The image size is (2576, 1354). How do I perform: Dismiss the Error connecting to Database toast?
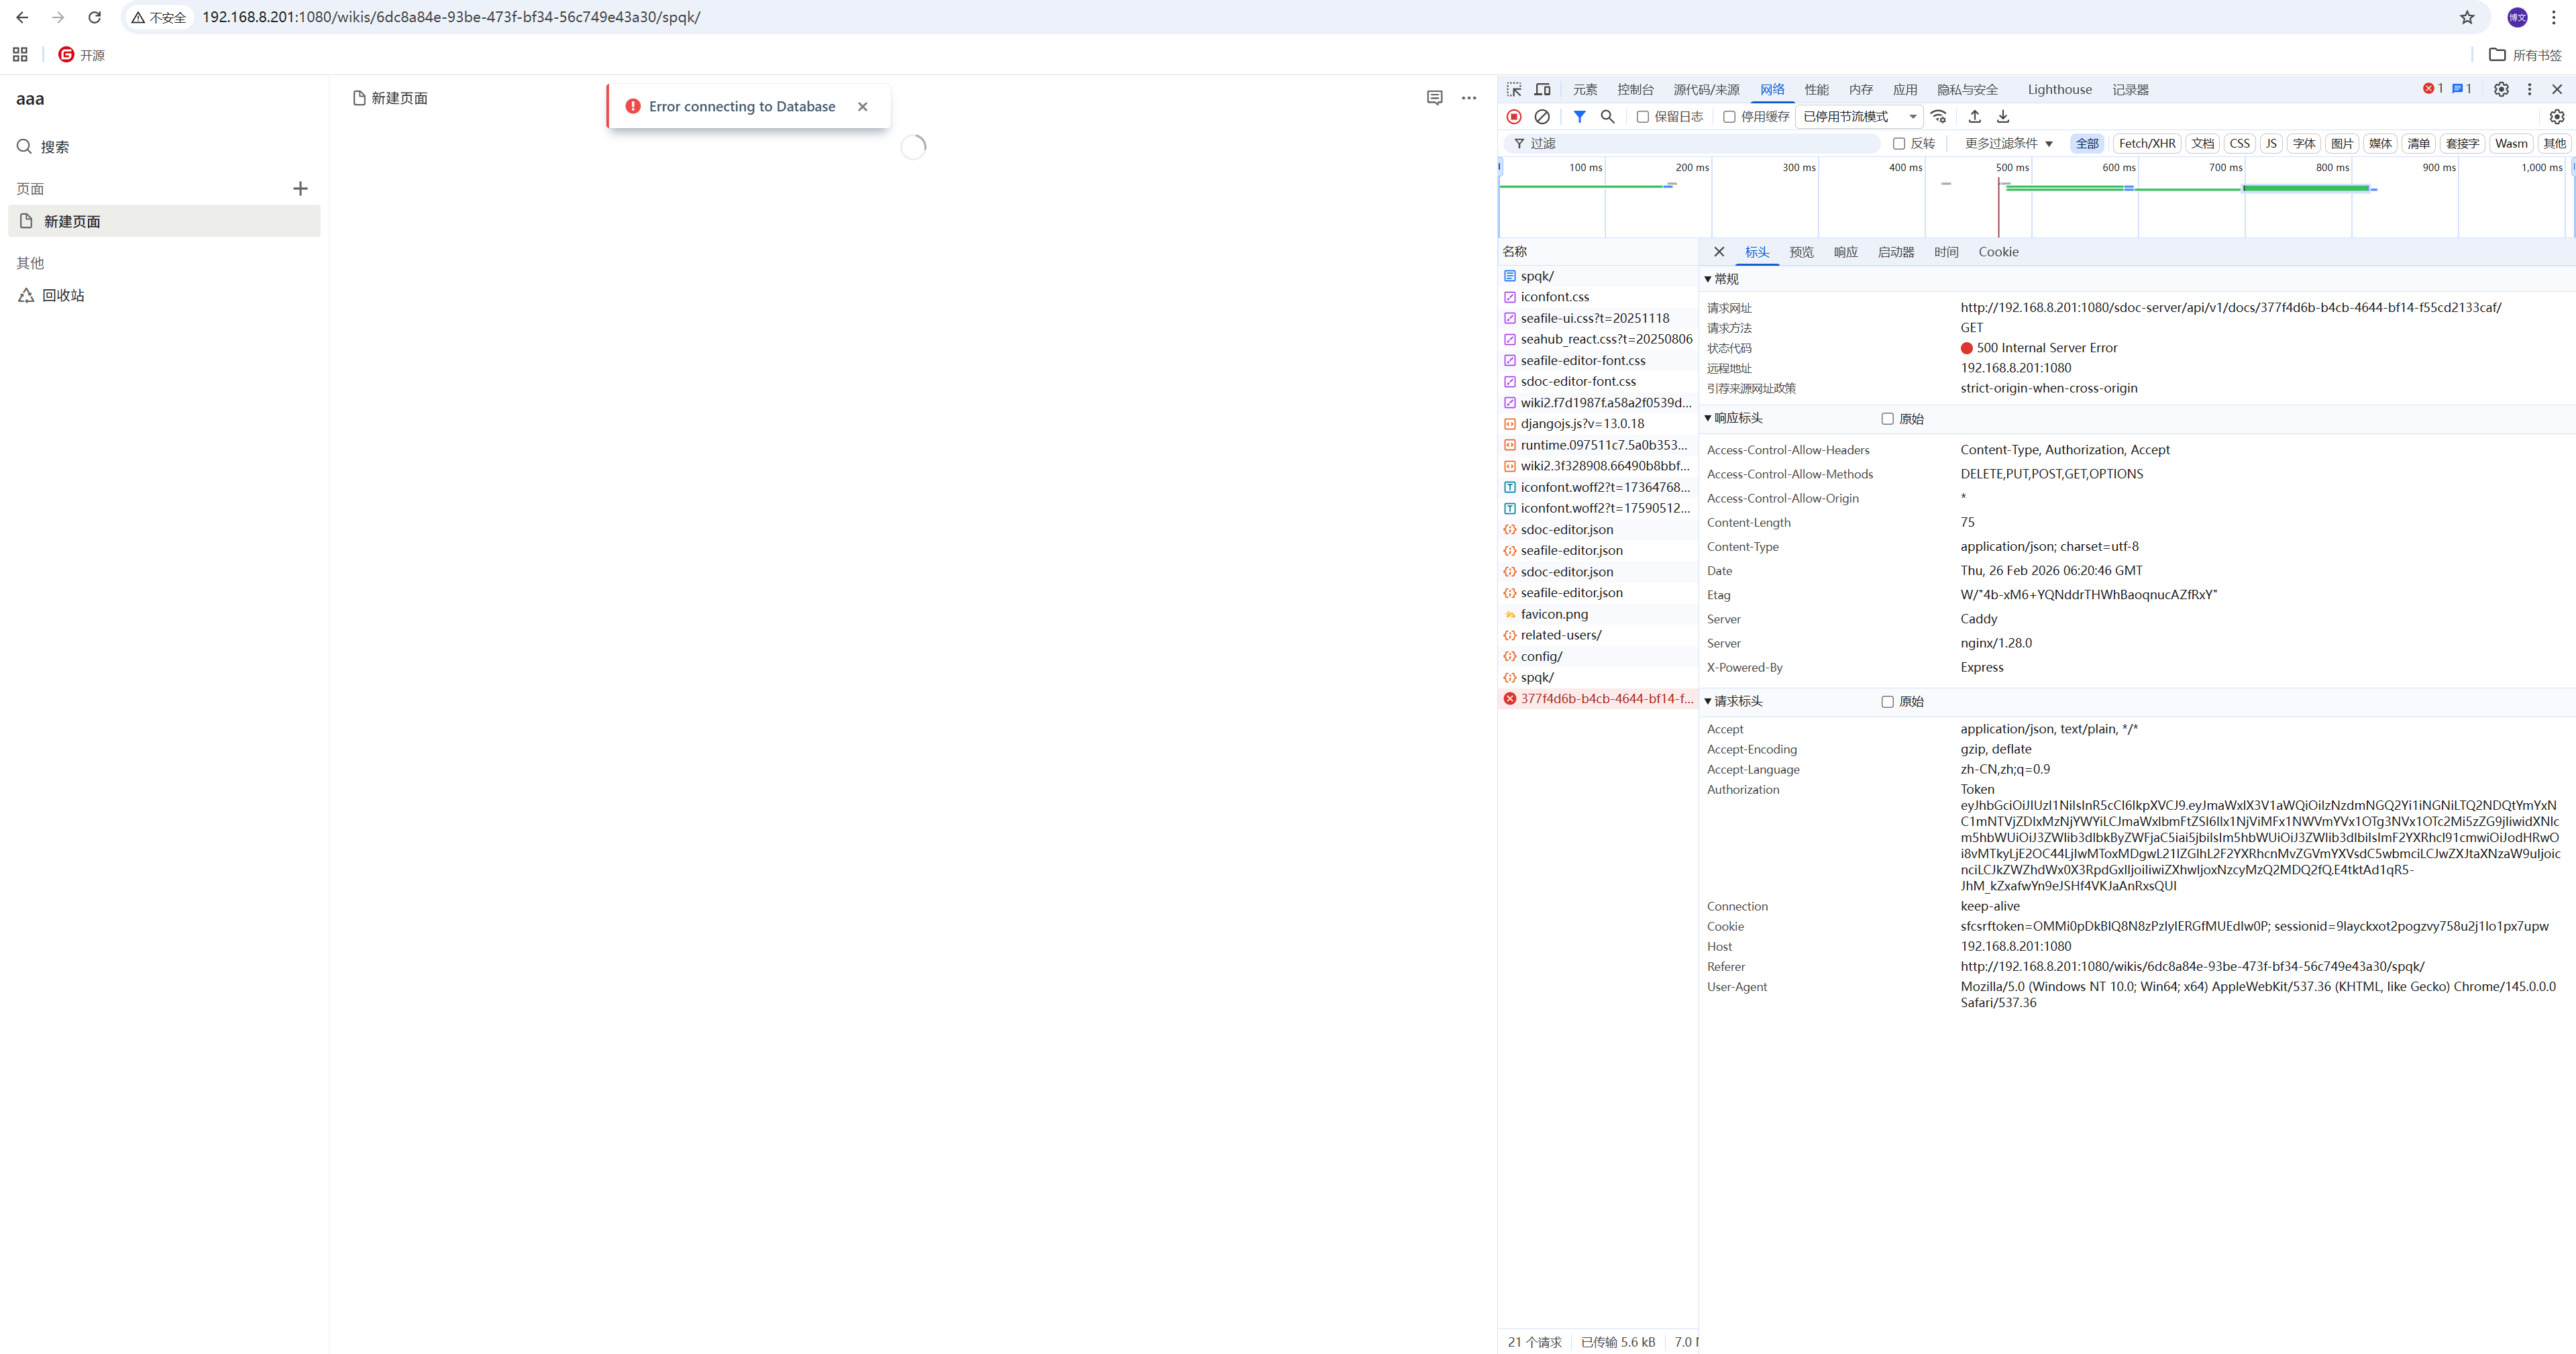click(x=862, y=107)
